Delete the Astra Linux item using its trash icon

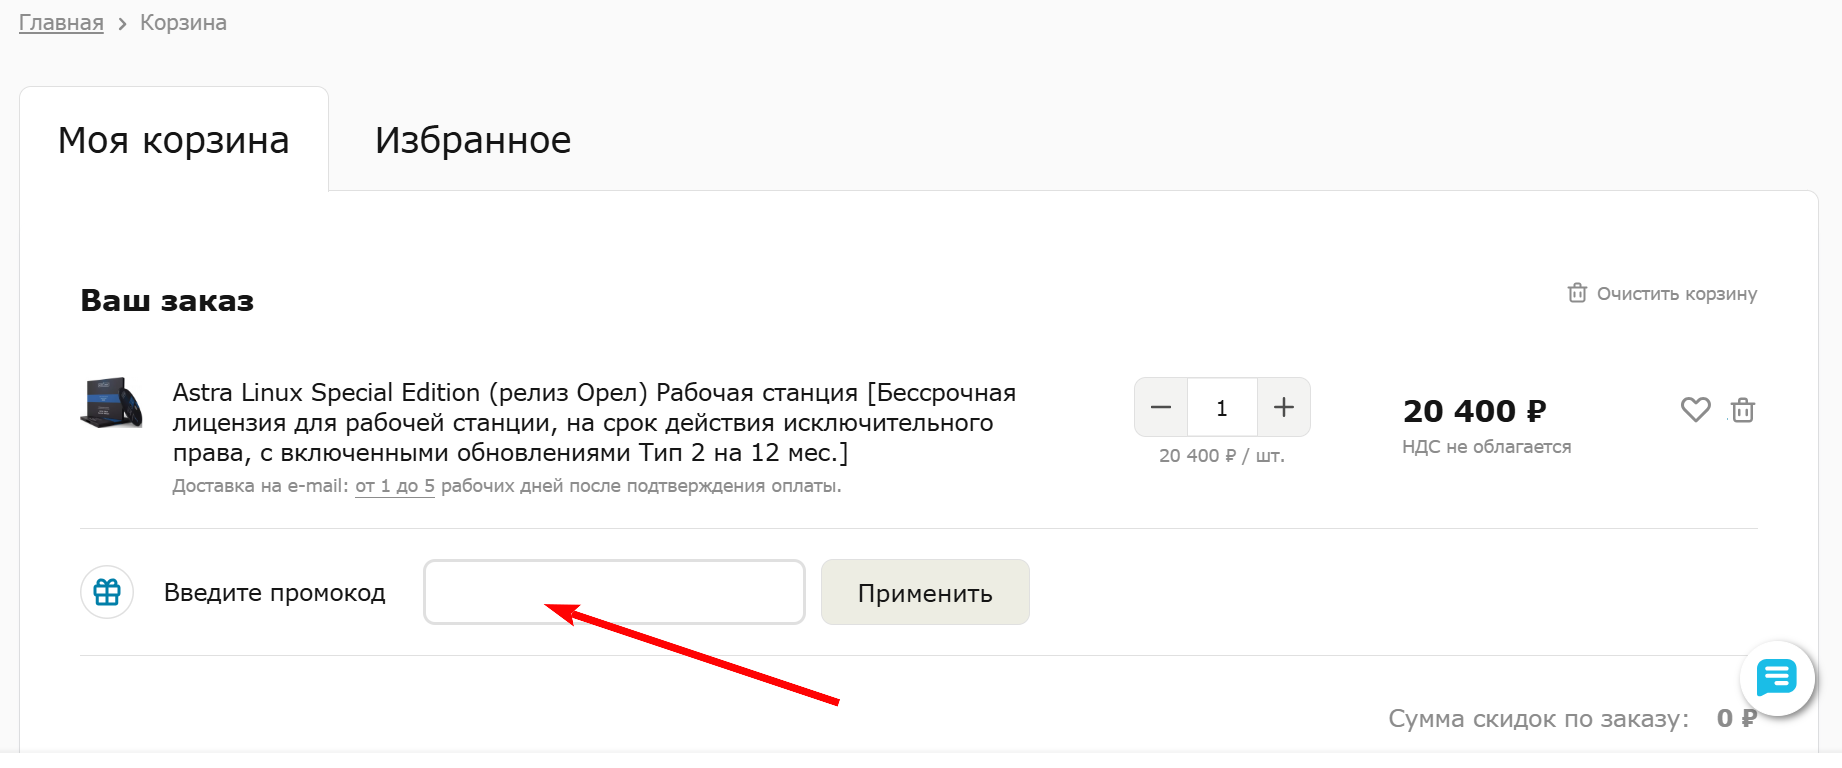pos(1743,410)
